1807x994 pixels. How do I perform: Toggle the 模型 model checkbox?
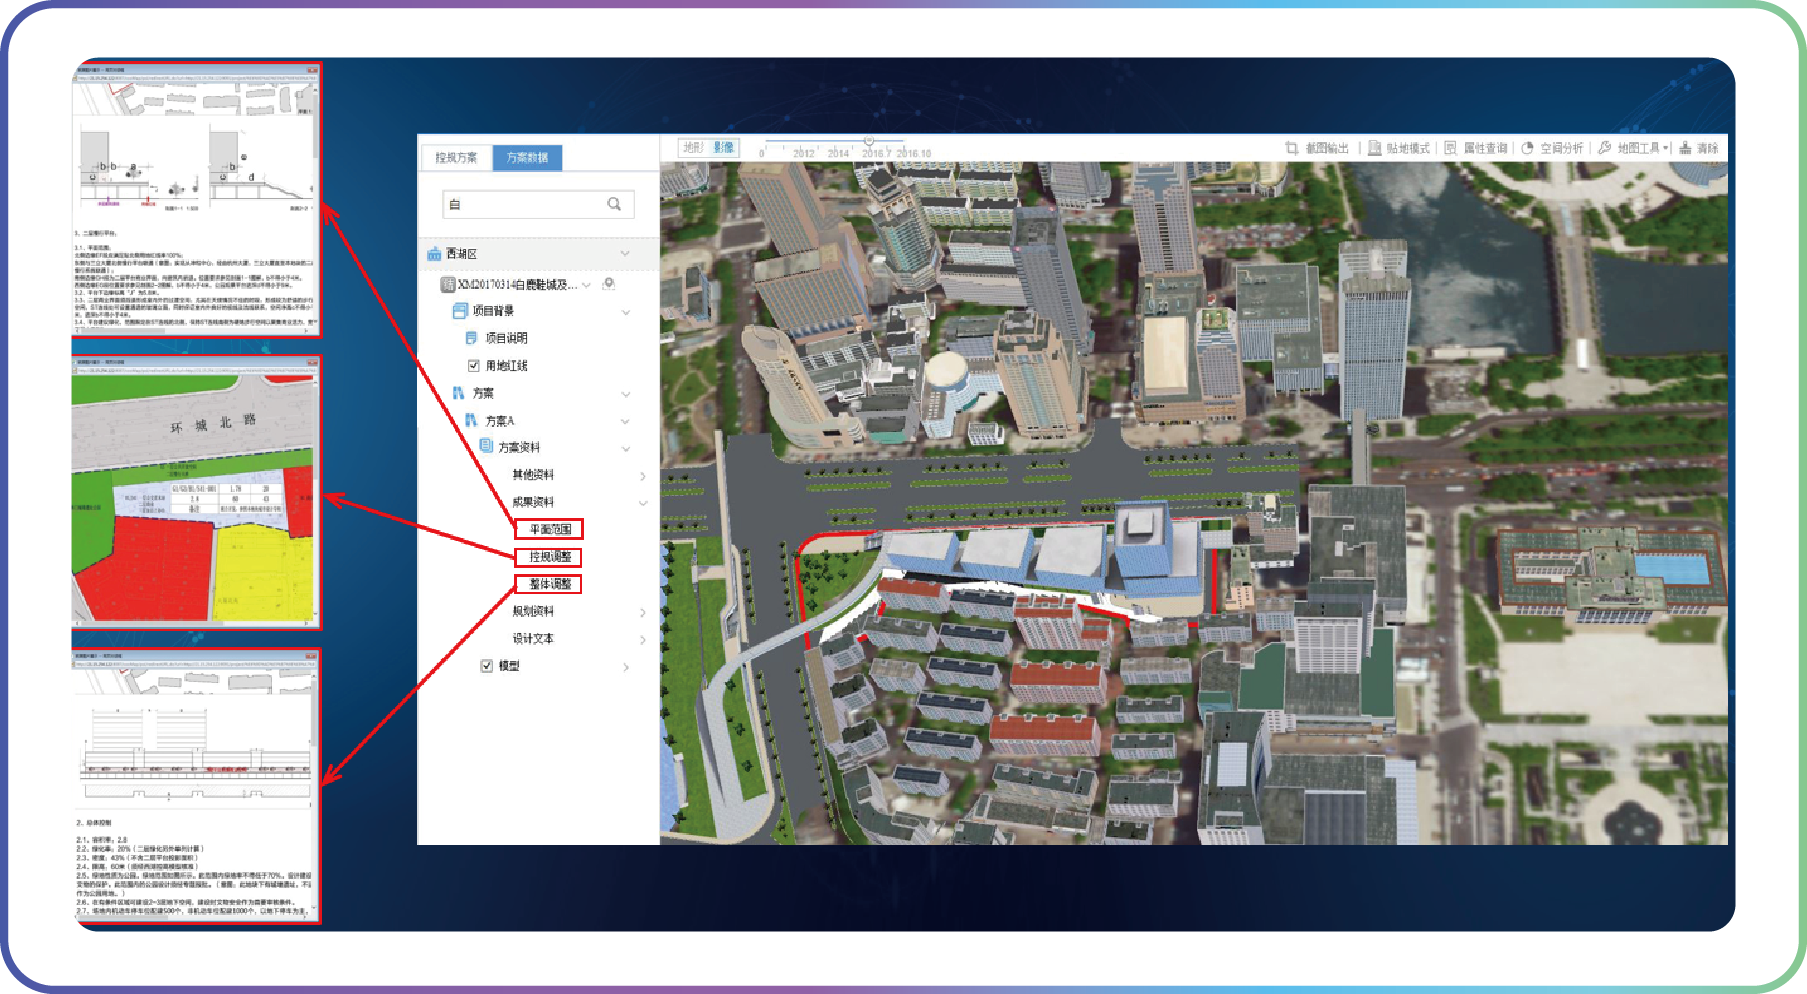click(487, 666)
